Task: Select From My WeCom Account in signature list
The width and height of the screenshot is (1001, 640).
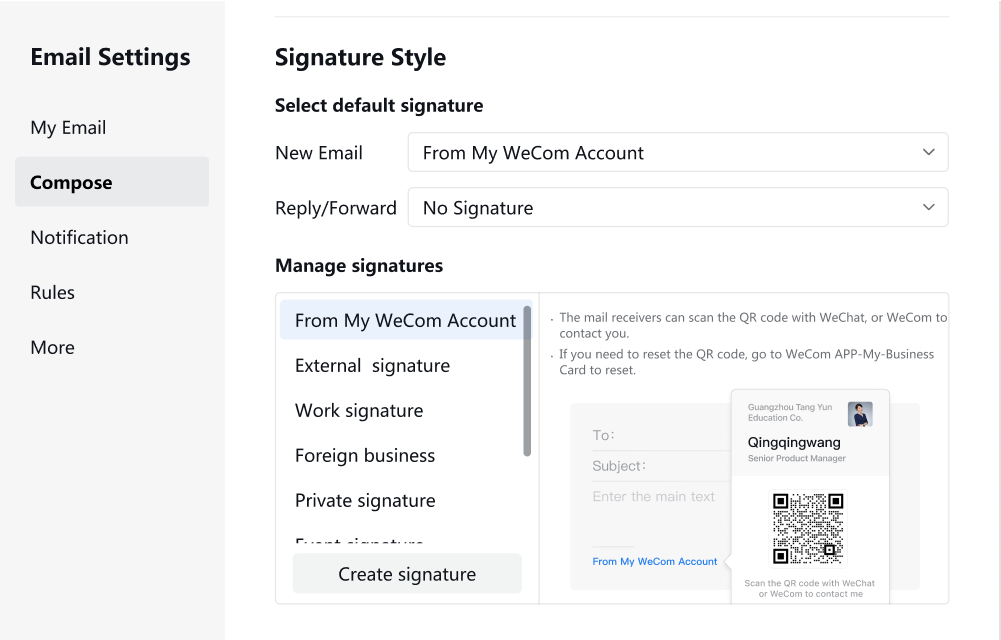Action: 405,320
